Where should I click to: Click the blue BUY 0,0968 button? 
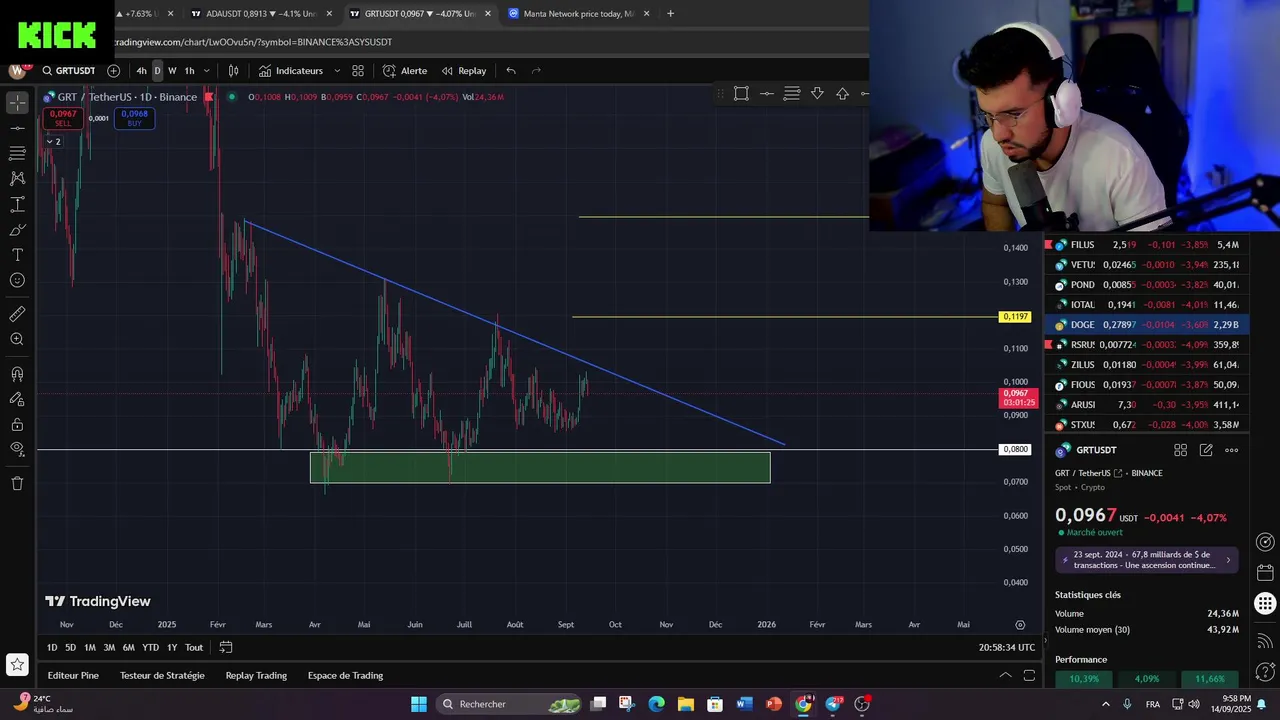[x=134, y=118]
